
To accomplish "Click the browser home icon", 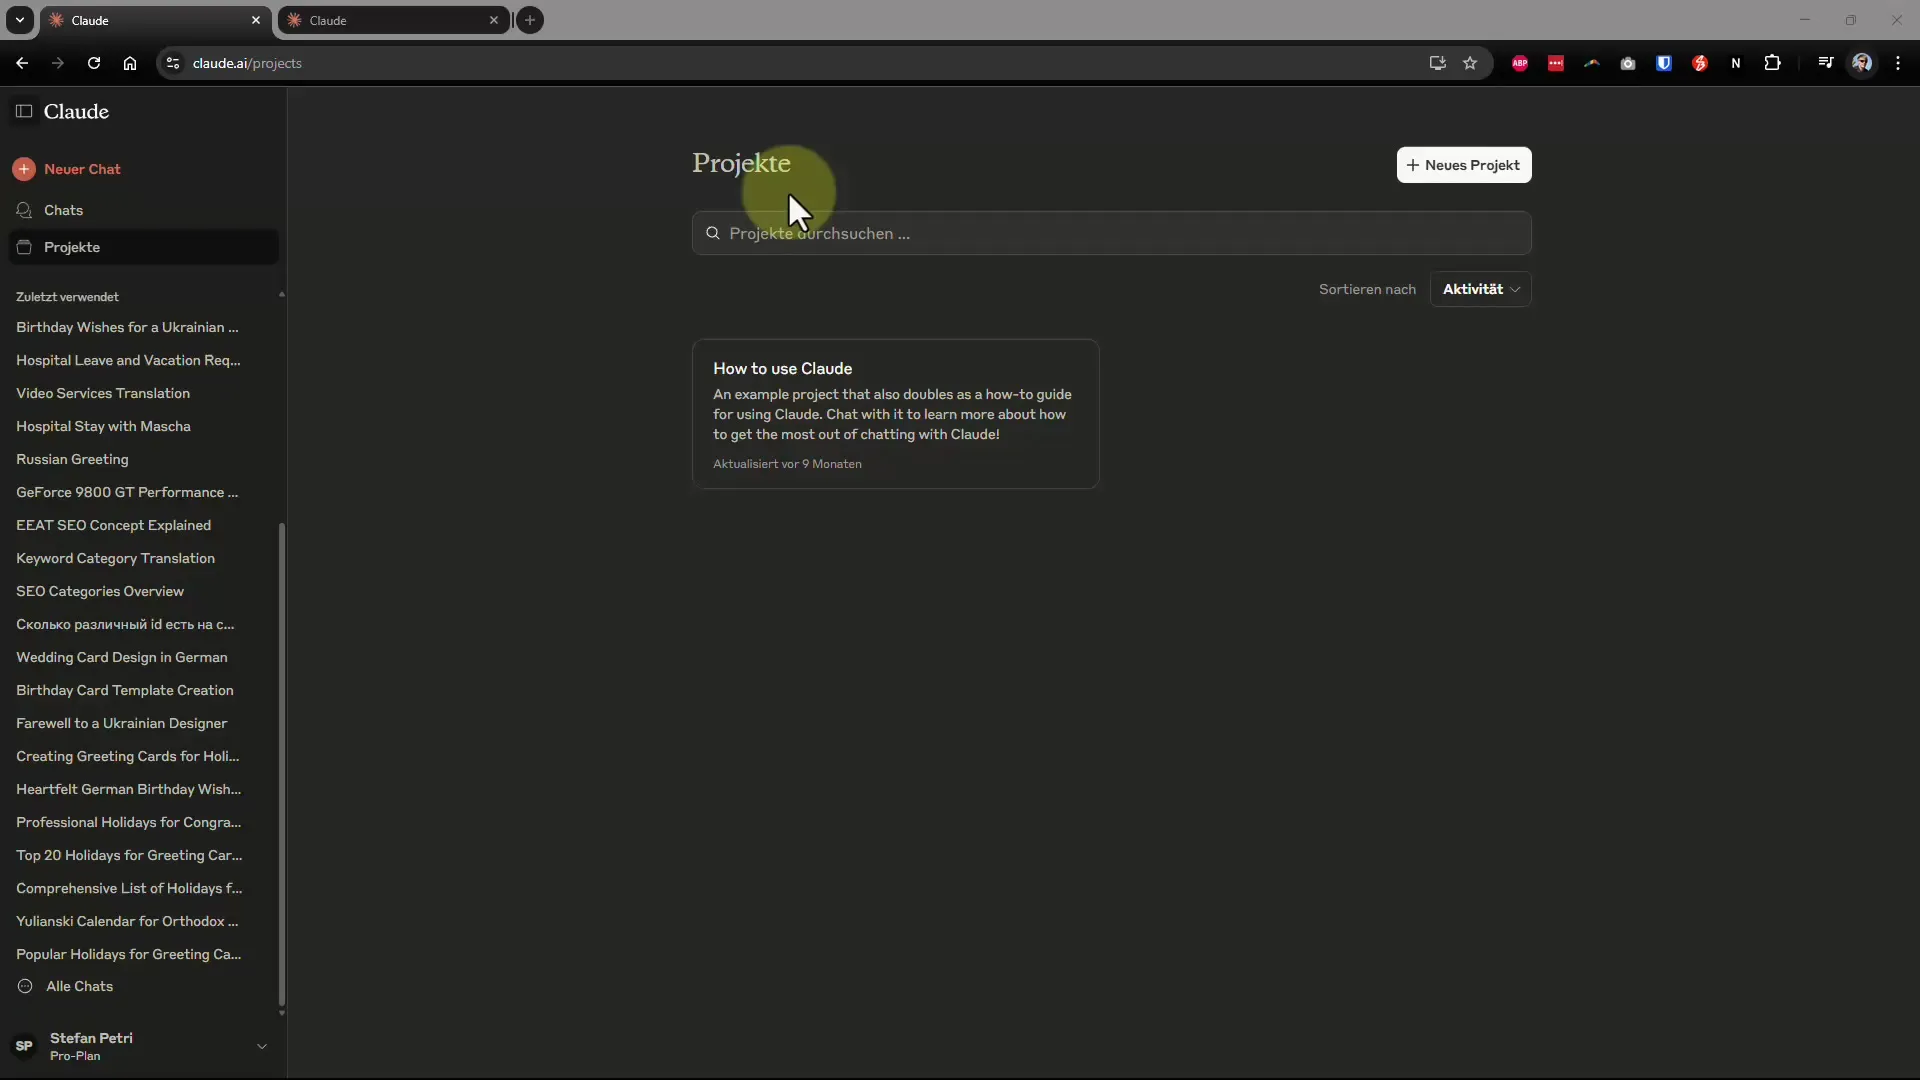I will pos(130,63).
